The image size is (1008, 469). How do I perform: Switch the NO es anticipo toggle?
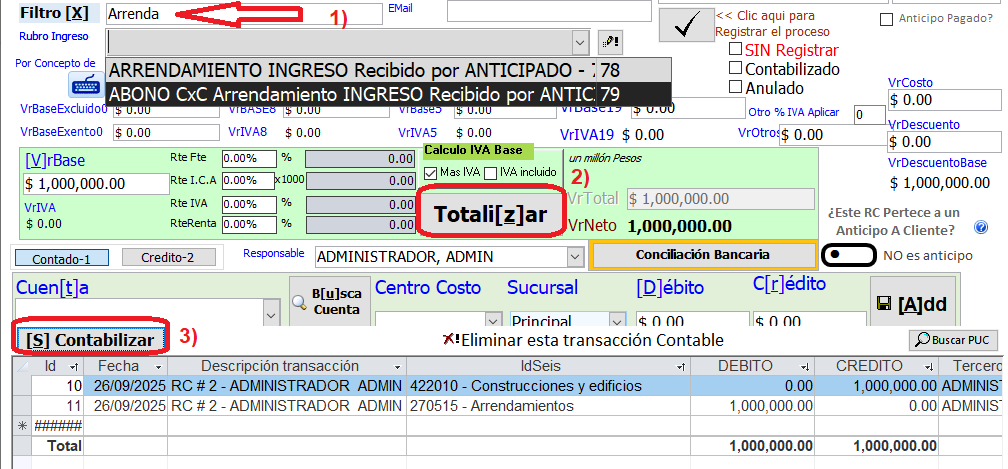pyautogui.click(x=848, y=255)
